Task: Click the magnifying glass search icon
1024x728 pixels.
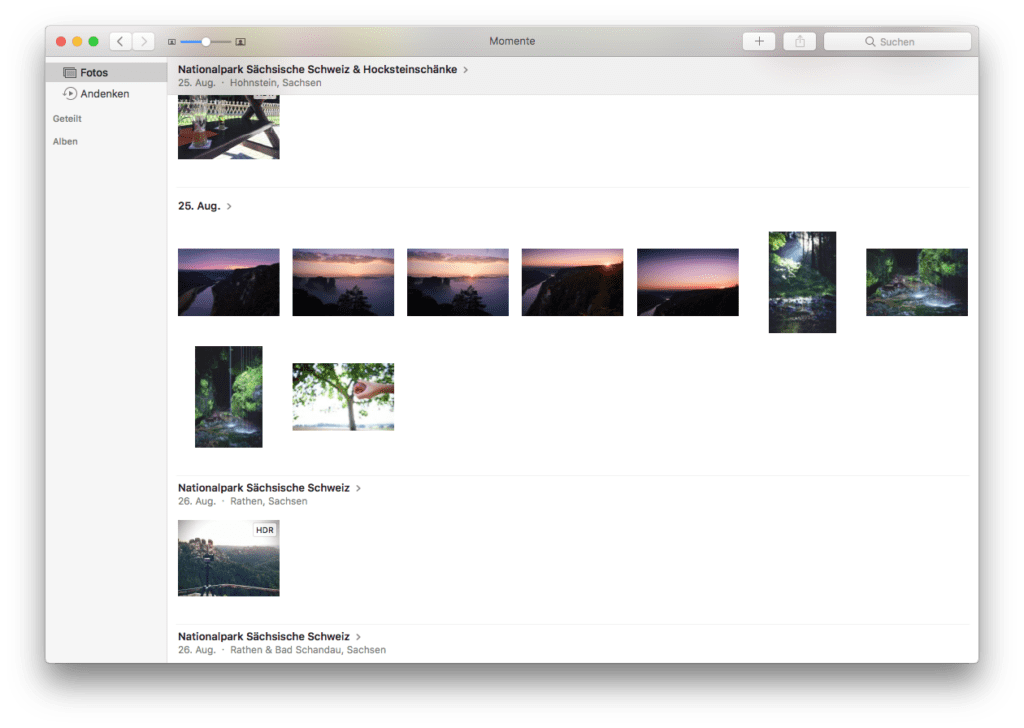Action: coord(870,41)
